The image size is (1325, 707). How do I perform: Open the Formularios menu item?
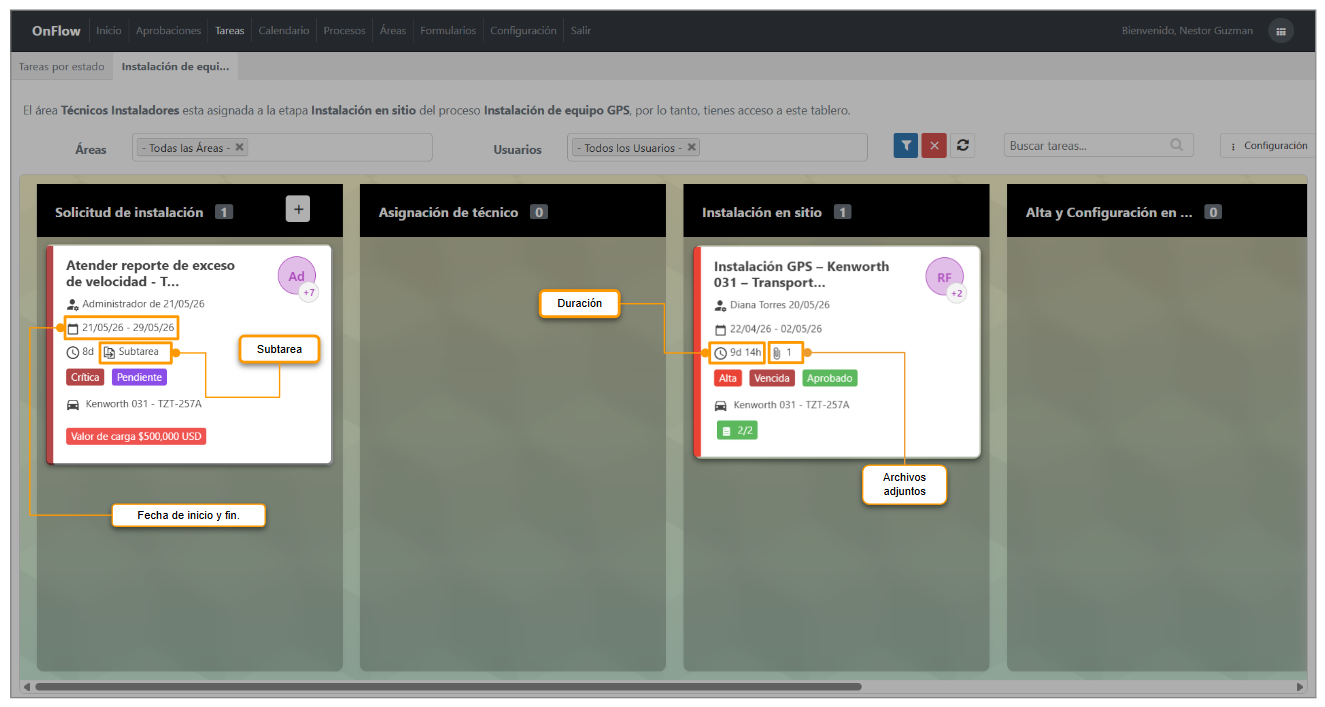click(x=448, y=31)
